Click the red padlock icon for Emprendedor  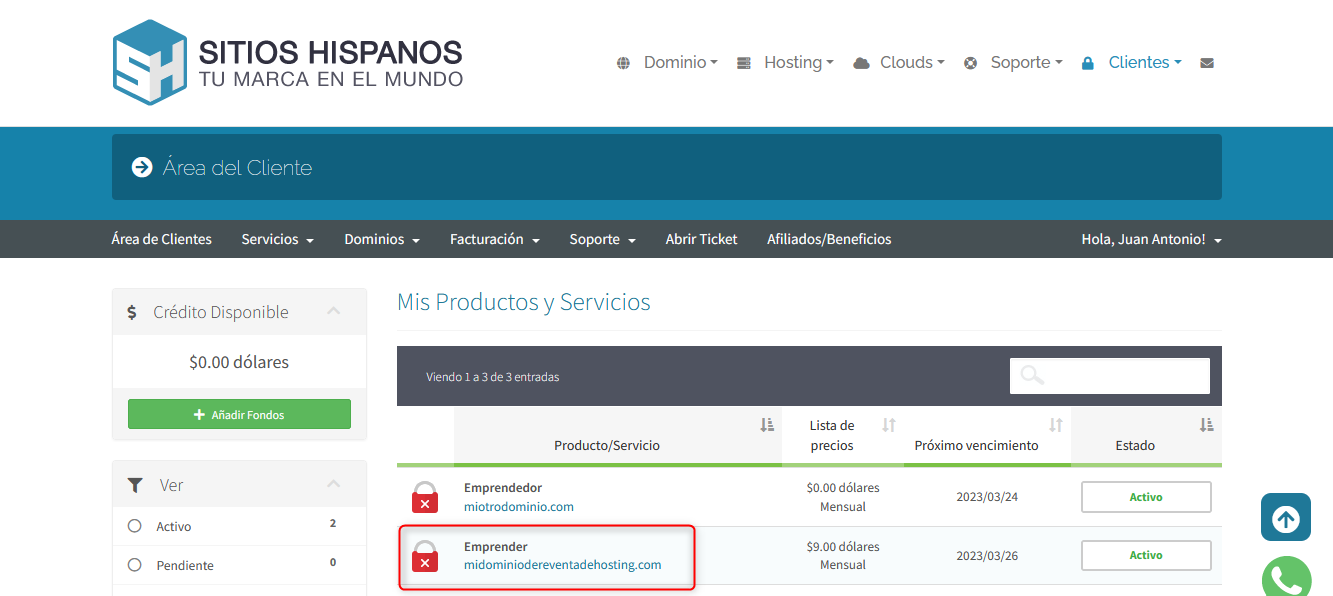coord(425,497)
